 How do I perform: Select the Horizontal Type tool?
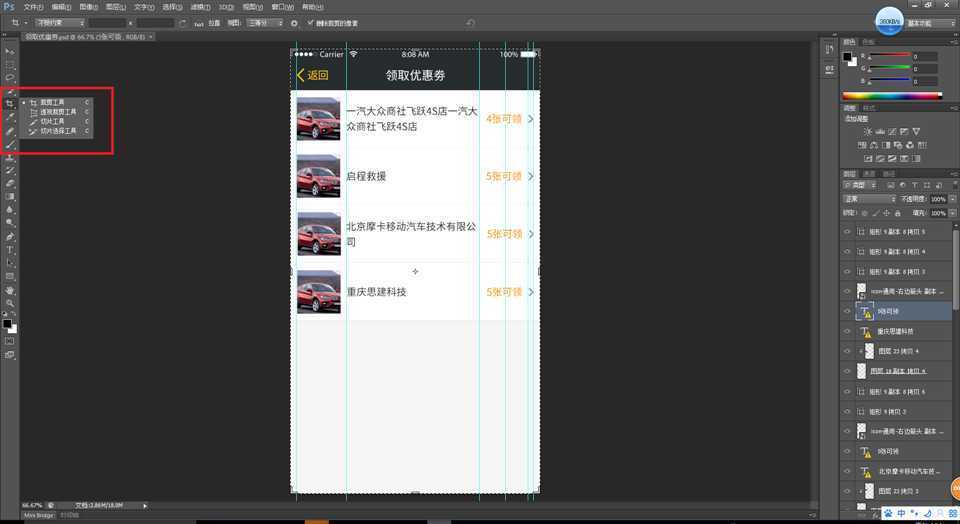9,250
